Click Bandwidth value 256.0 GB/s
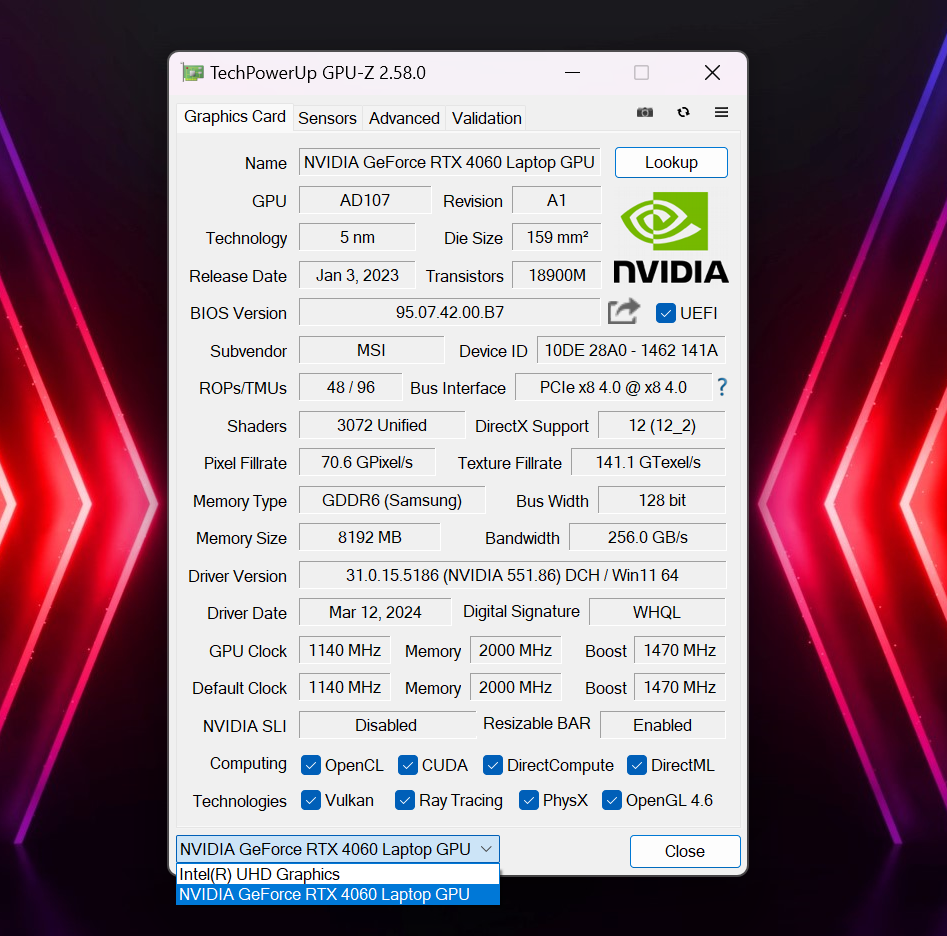 click(x=647, y=537)
